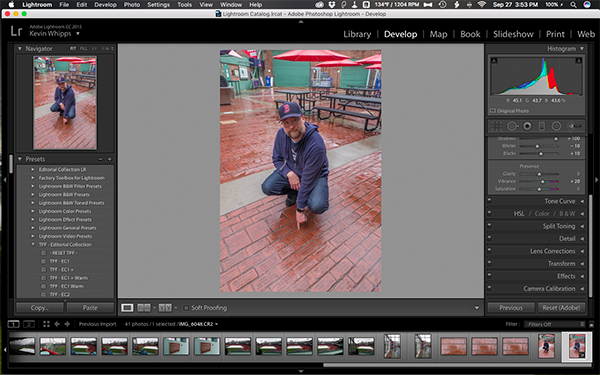This screenshot has height=375, width=600.
Task: Expand the Lightroom Color Presets folder
Action: pyautogui.click(x=33, y=211)
